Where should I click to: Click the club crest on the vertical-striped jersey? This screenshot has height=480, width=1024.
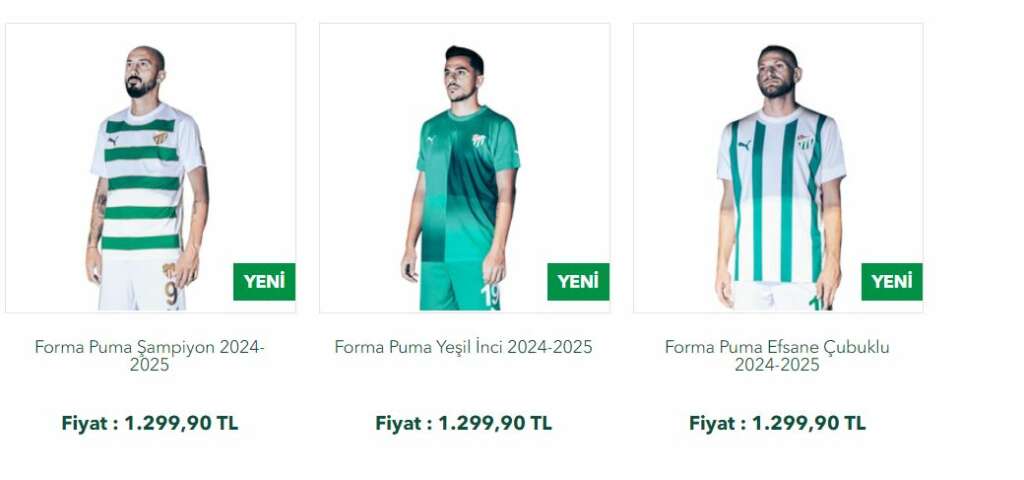coord(804,141)
